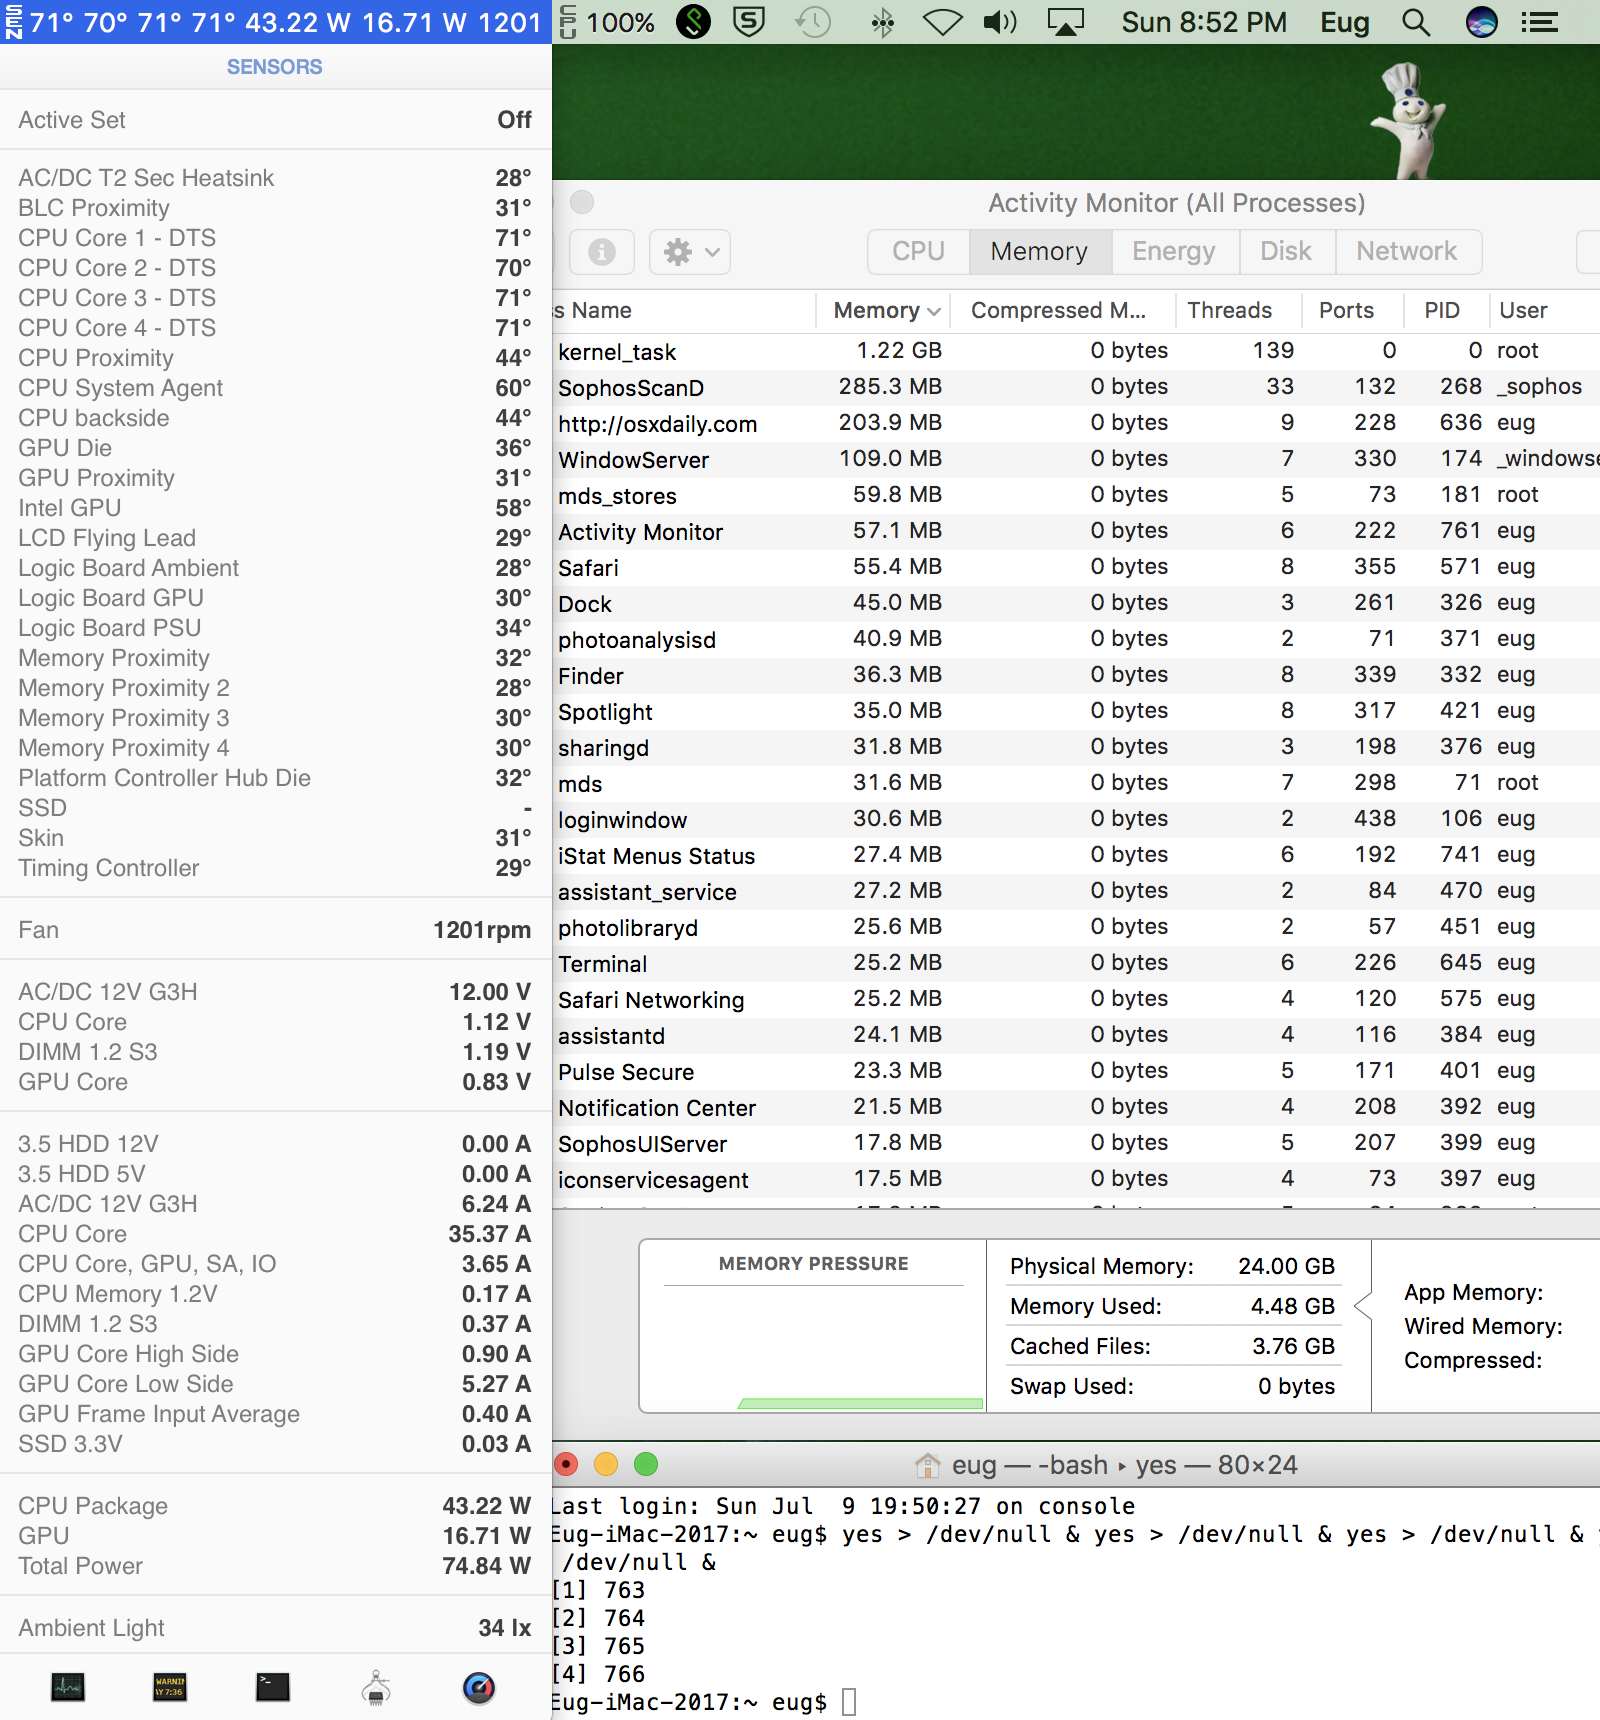Open the Eug user menu in menu bar

(x=1345, y=22)
